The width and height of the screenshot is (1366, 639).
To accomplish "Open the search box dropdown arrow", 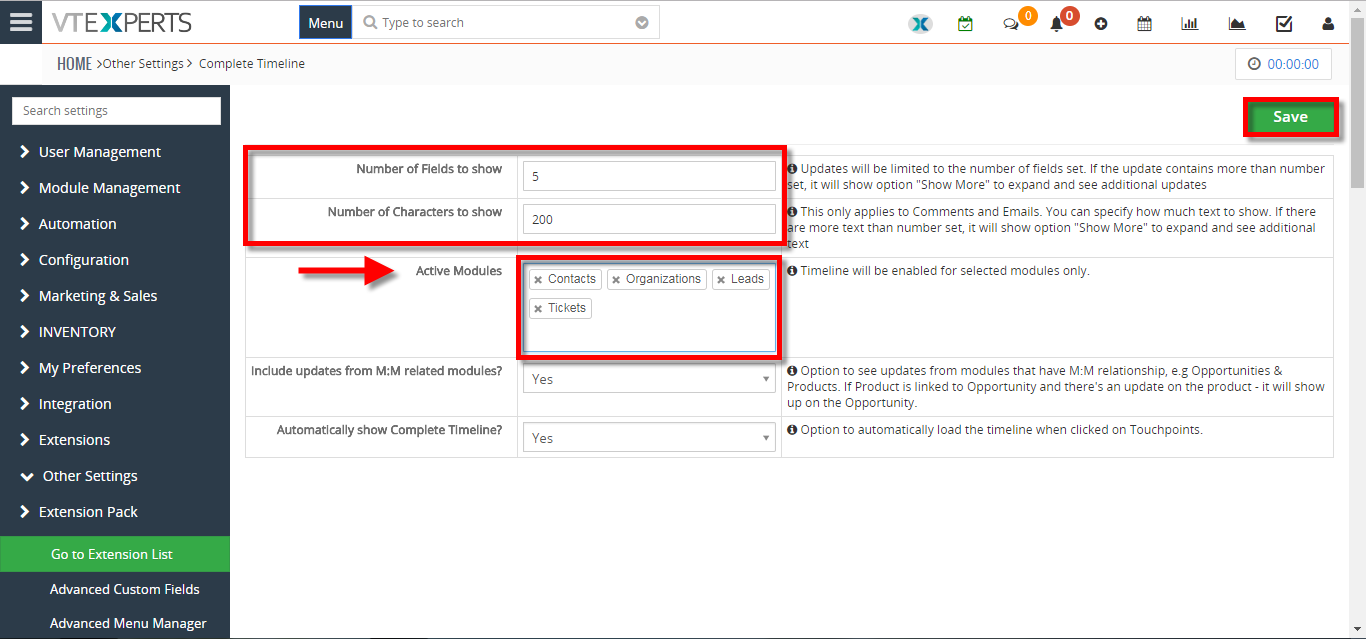I will 642,23.
